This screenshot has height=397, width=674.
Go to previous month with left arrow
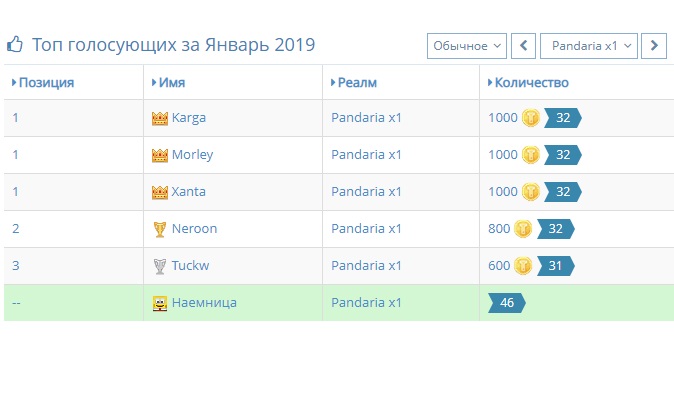pos(523,46)
